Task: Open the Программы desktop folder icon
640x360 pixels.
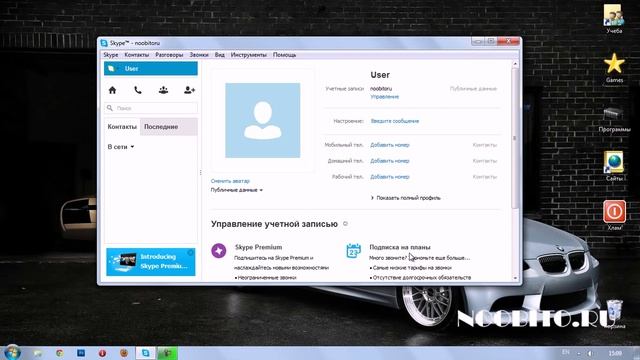Action: click(x=614, y=119)
